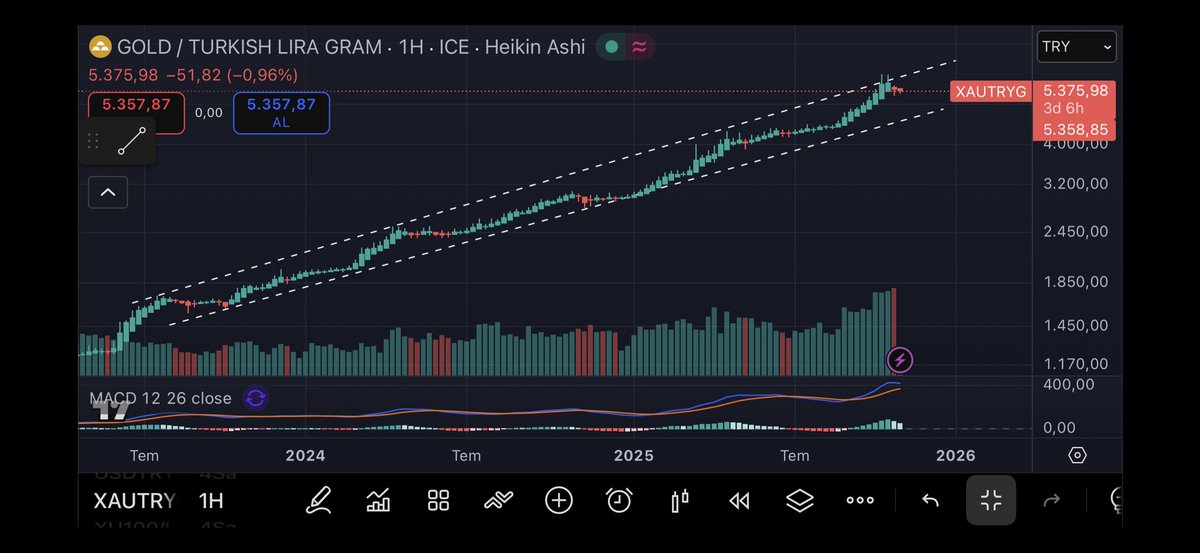The image size is (1200, 553).
Task: Click the 3.200,00 price axis label
Action: (x=1075, y=185)
